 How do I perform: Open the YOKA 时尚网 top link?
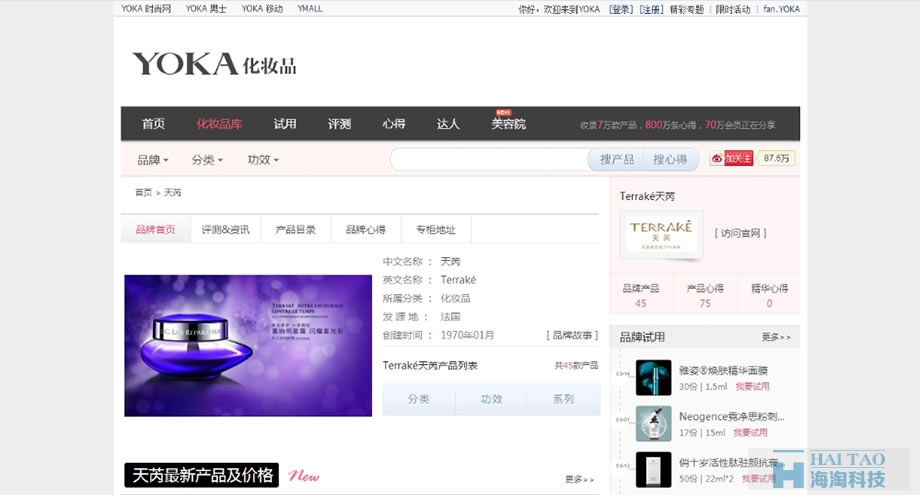point(146,9)
